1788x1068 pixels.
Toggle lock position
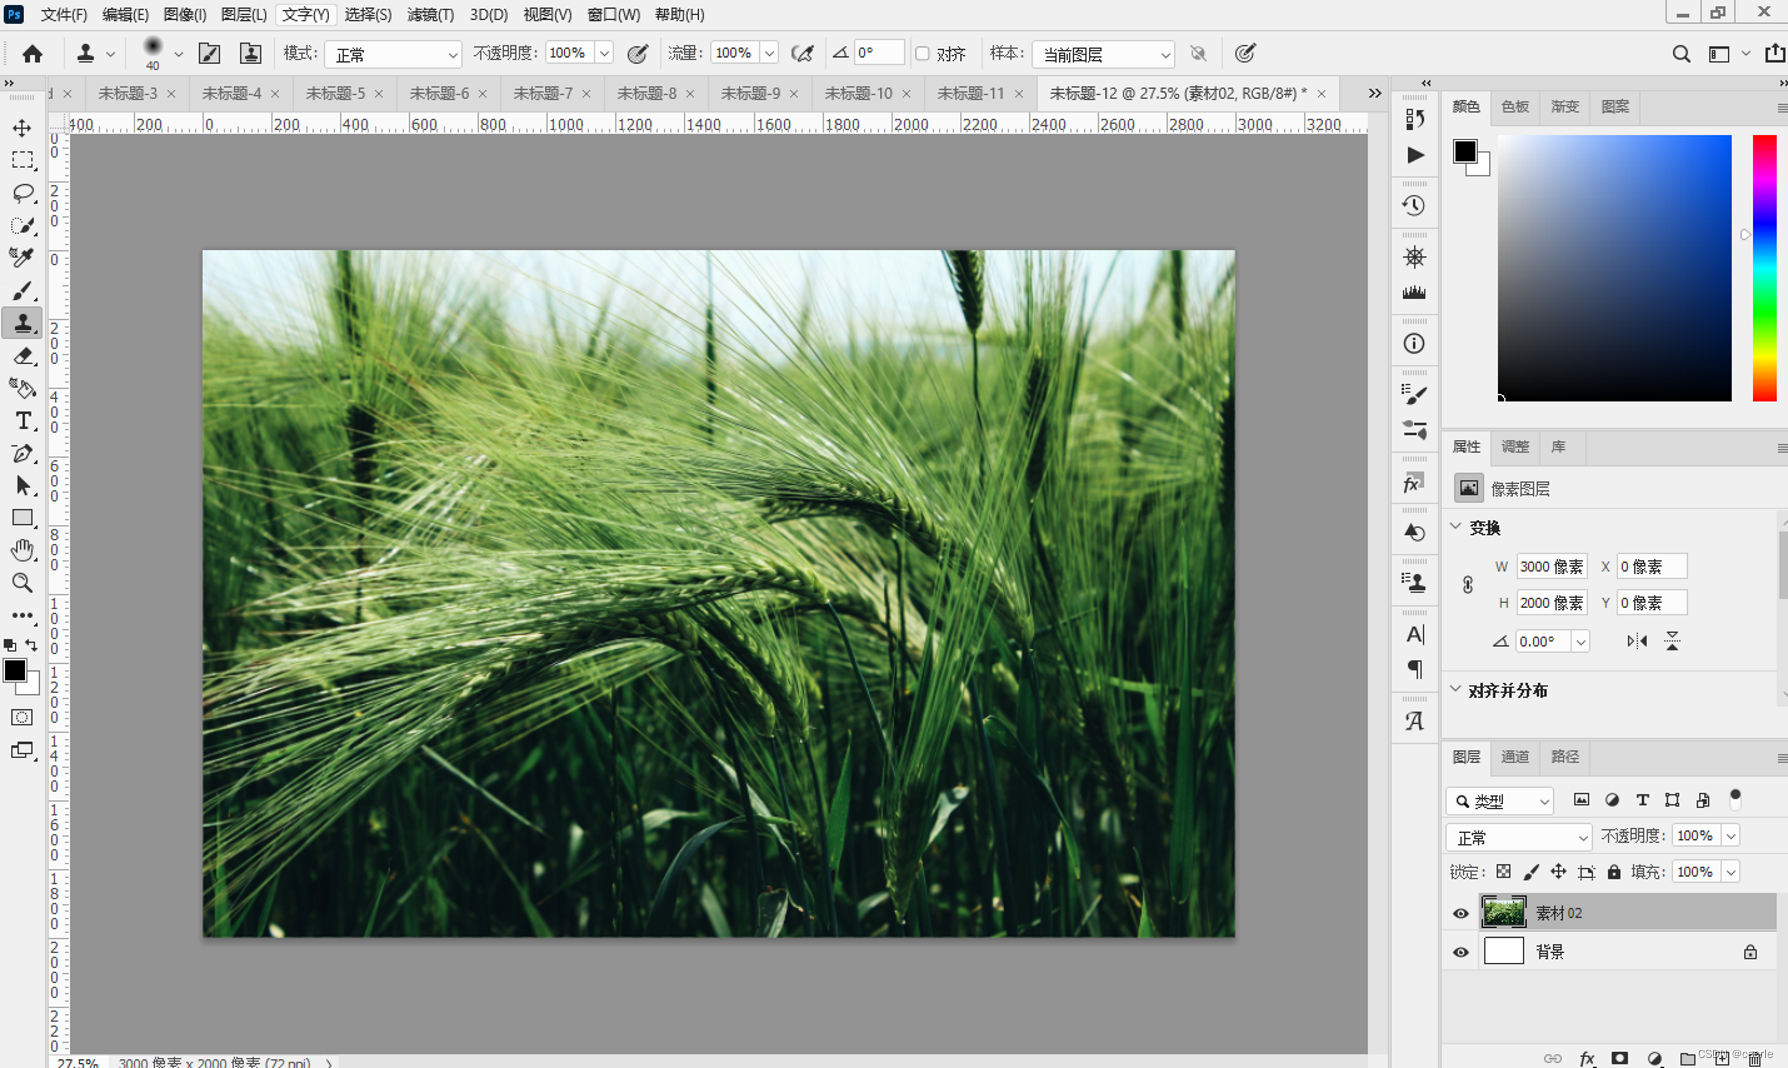click(1559, 872)
